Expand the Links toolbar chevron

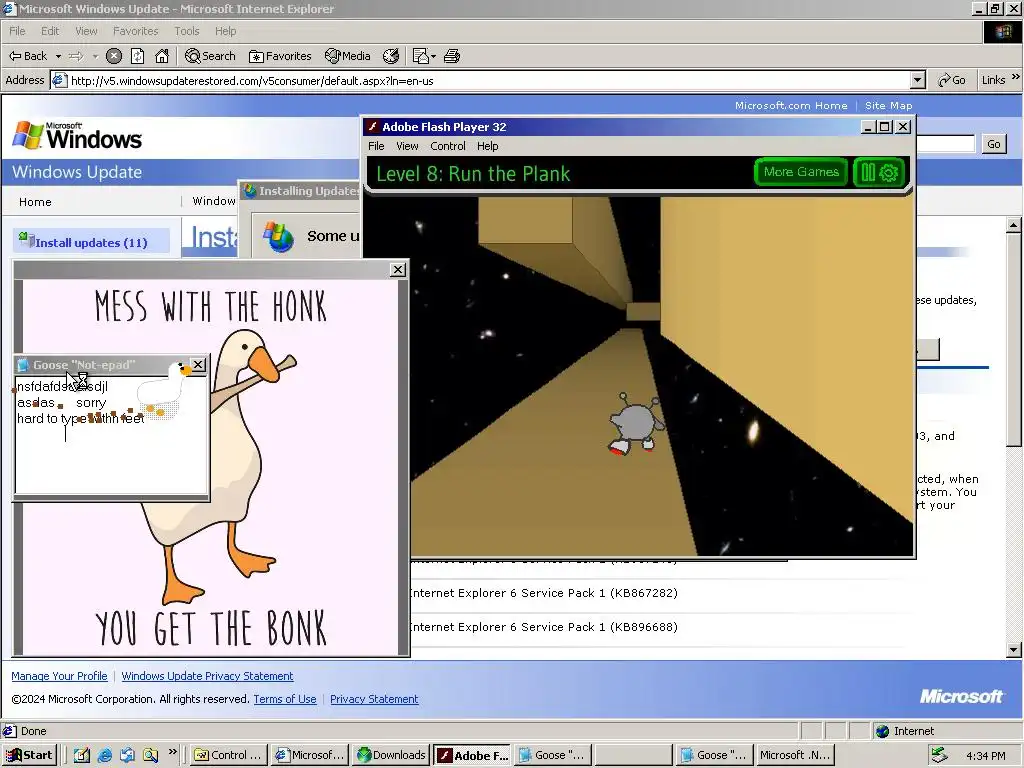[x=1016, y=78]
